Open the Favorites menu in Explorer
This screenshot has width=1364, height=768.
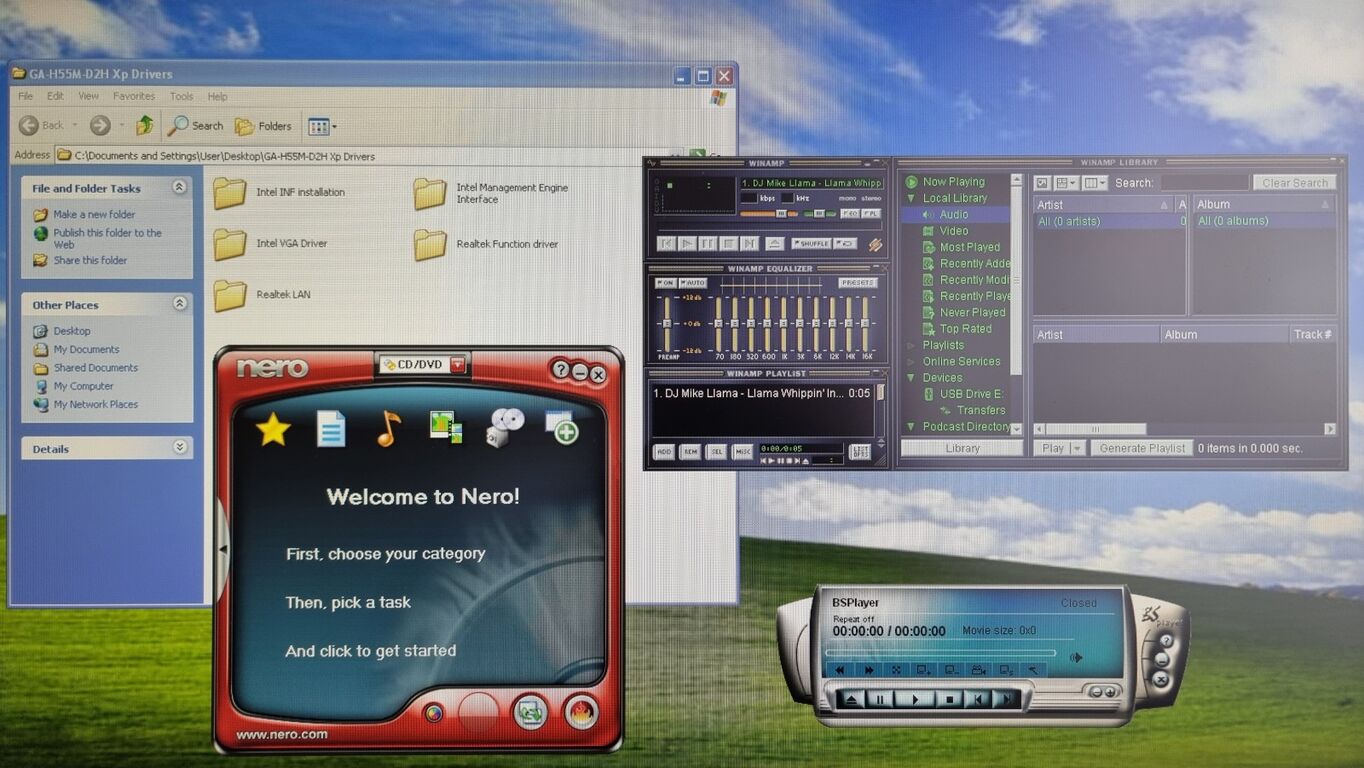134,96
